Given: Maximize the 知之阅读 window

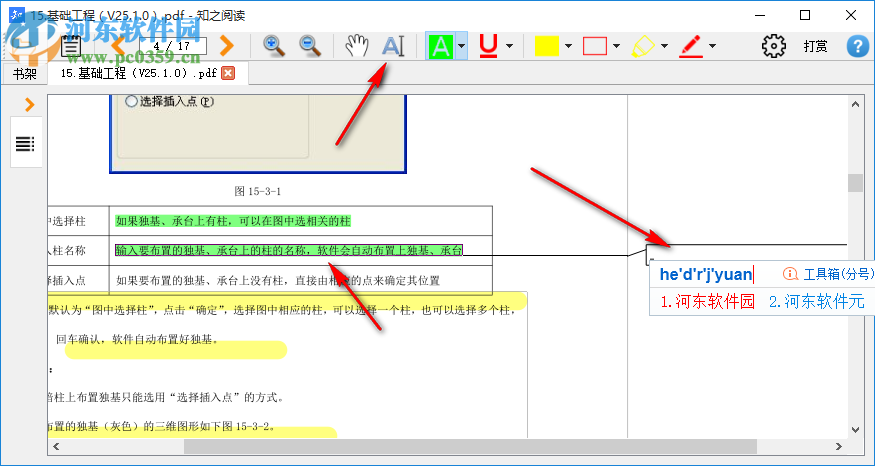Looking at the screenshot, I should [x=805, y=15].
